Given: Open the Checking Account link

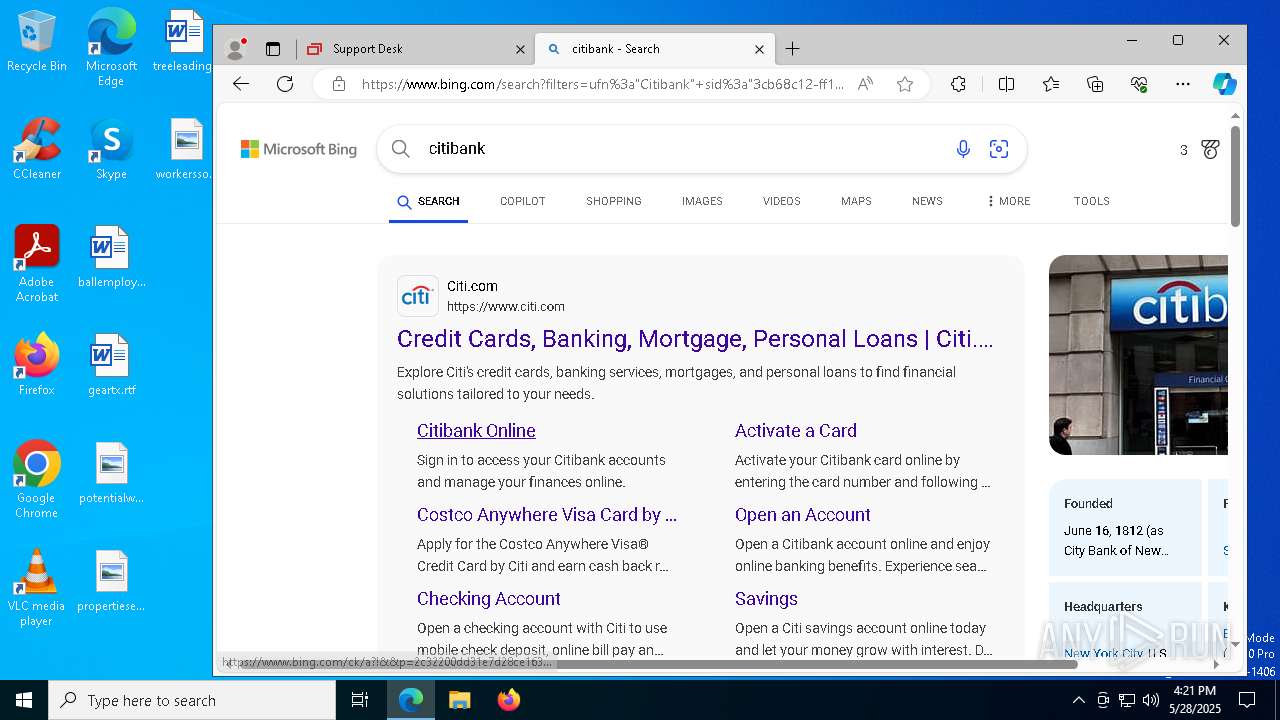Looking at the screenshot, I should pos(489,599).
